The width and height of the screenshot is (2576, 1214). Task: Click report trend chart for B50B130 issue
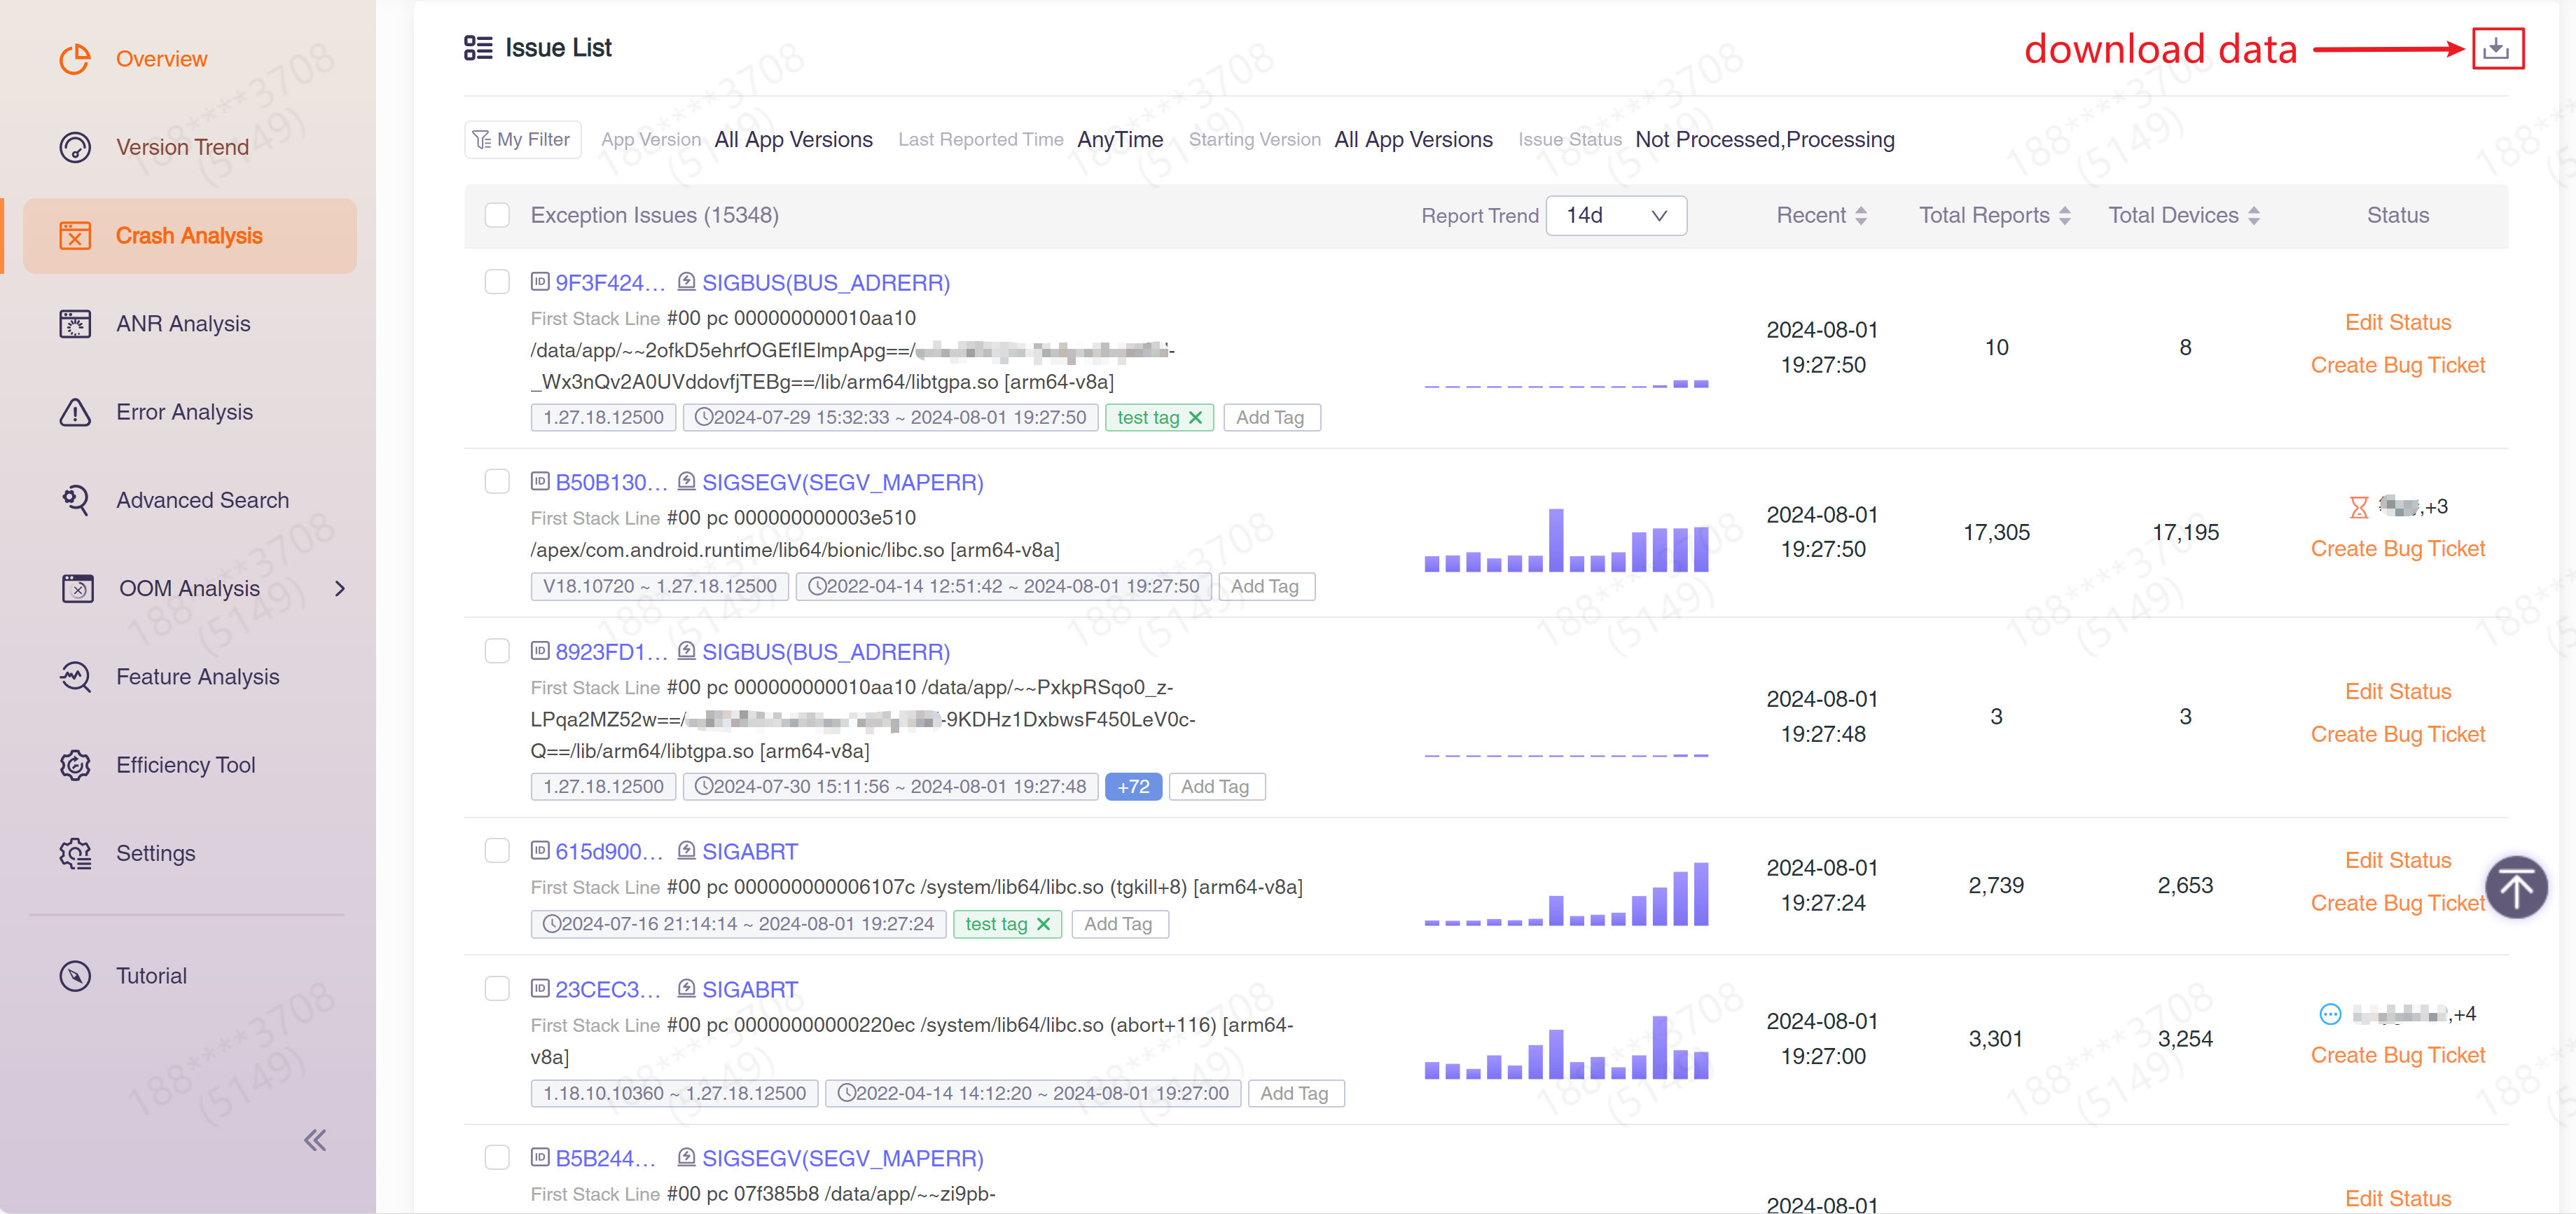(x=1566, y=540)
